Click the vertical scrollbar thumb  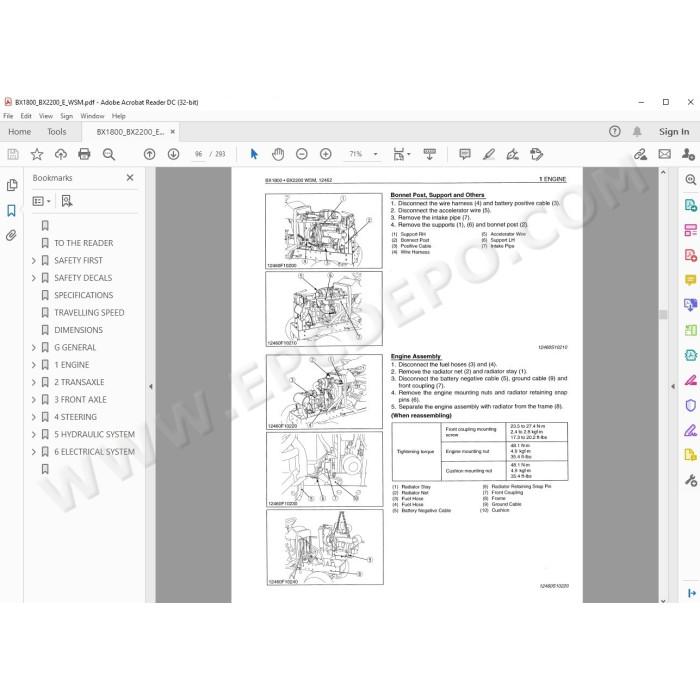663,315
